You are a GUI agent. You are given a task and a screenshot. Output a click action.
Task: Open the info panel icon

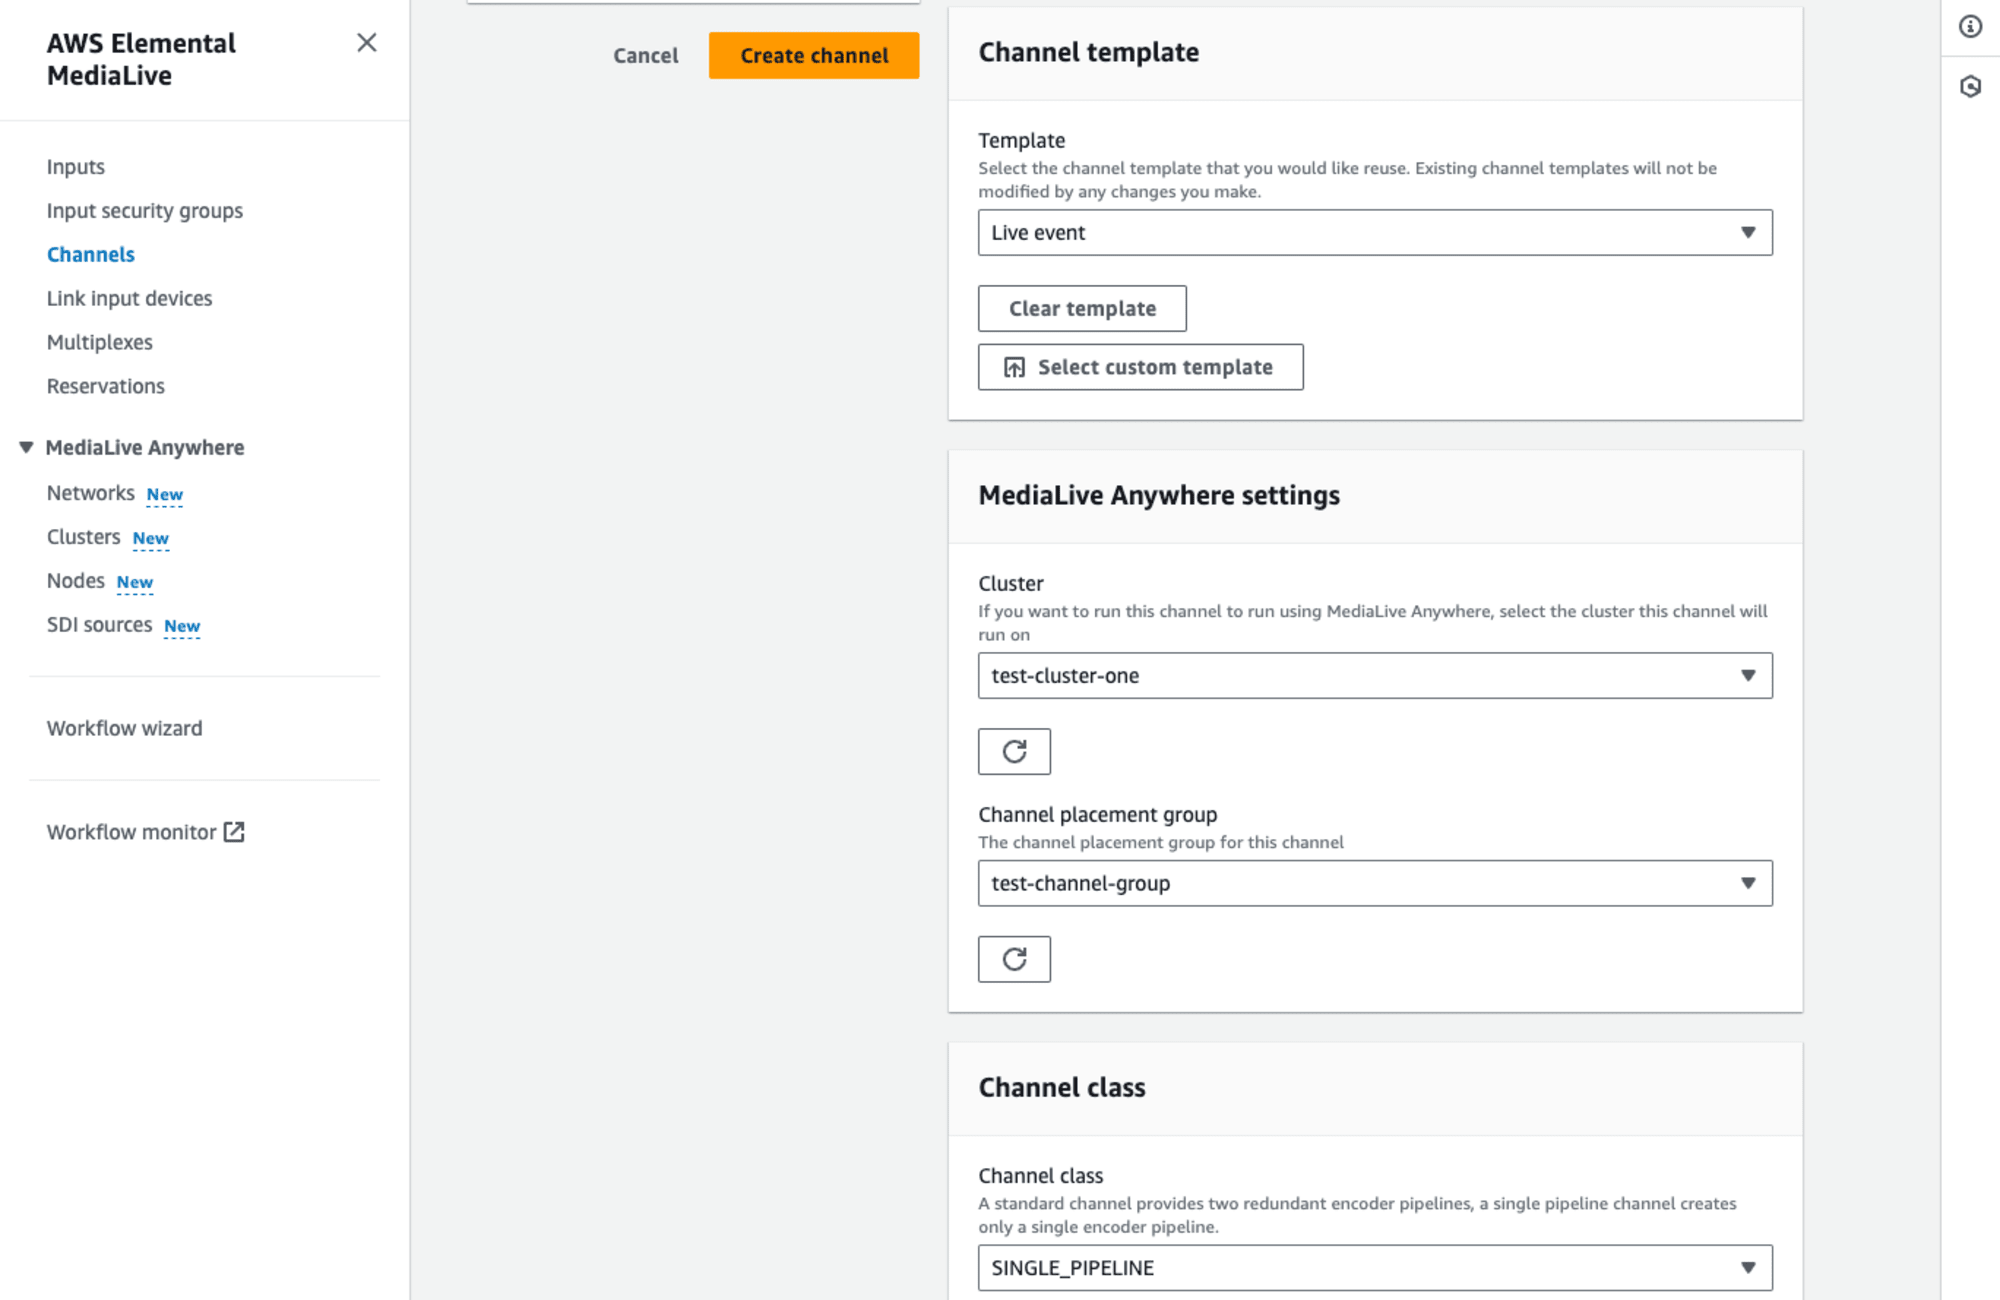[1970, 27]
